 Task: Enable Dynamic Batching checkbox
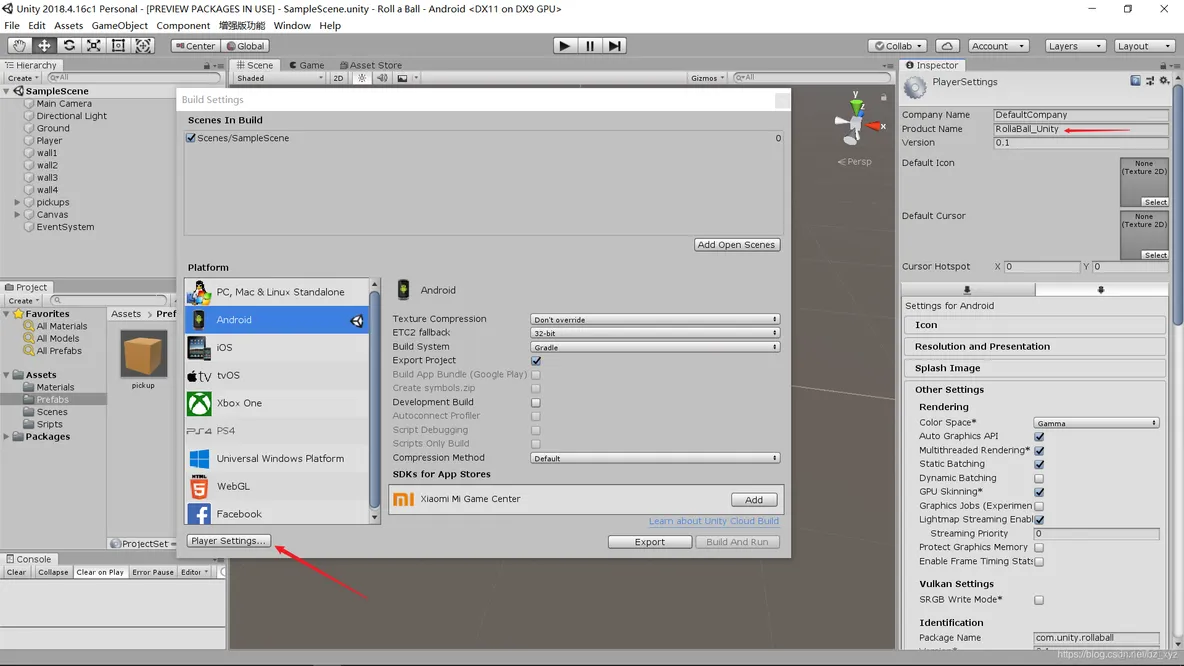[x=1039, y=478]
